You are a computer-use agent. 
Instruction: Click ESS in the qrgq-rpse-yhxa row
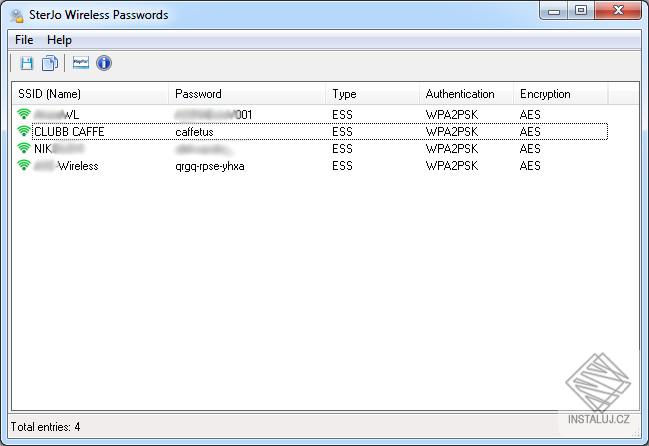point(342,166)
